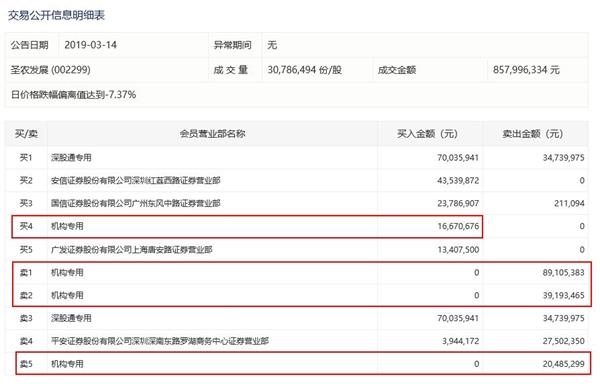Image resolution: width=600 pixels, height=389 pixels.
Task: Click 平安证券股份有限公司深圳深南东路罗湖商务中心证券营业部
Action: tap(160, 341)
